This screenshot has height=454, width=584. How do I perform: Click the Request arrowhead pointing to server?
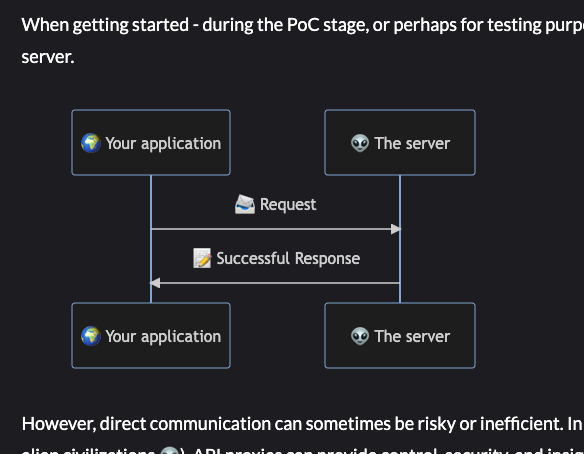(396, 229)
